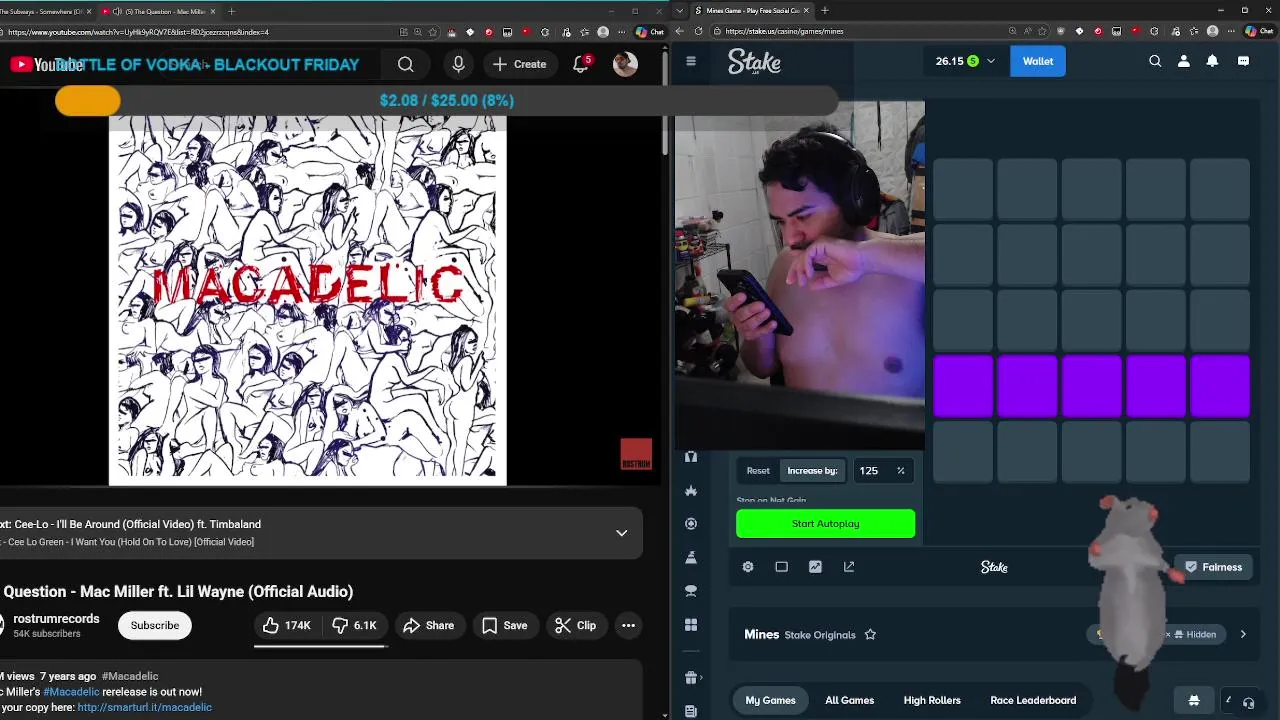This screenshot has width=1280, height=720.
Task: Dislike the video showing 6.1K
Action: tap(355, 625)
